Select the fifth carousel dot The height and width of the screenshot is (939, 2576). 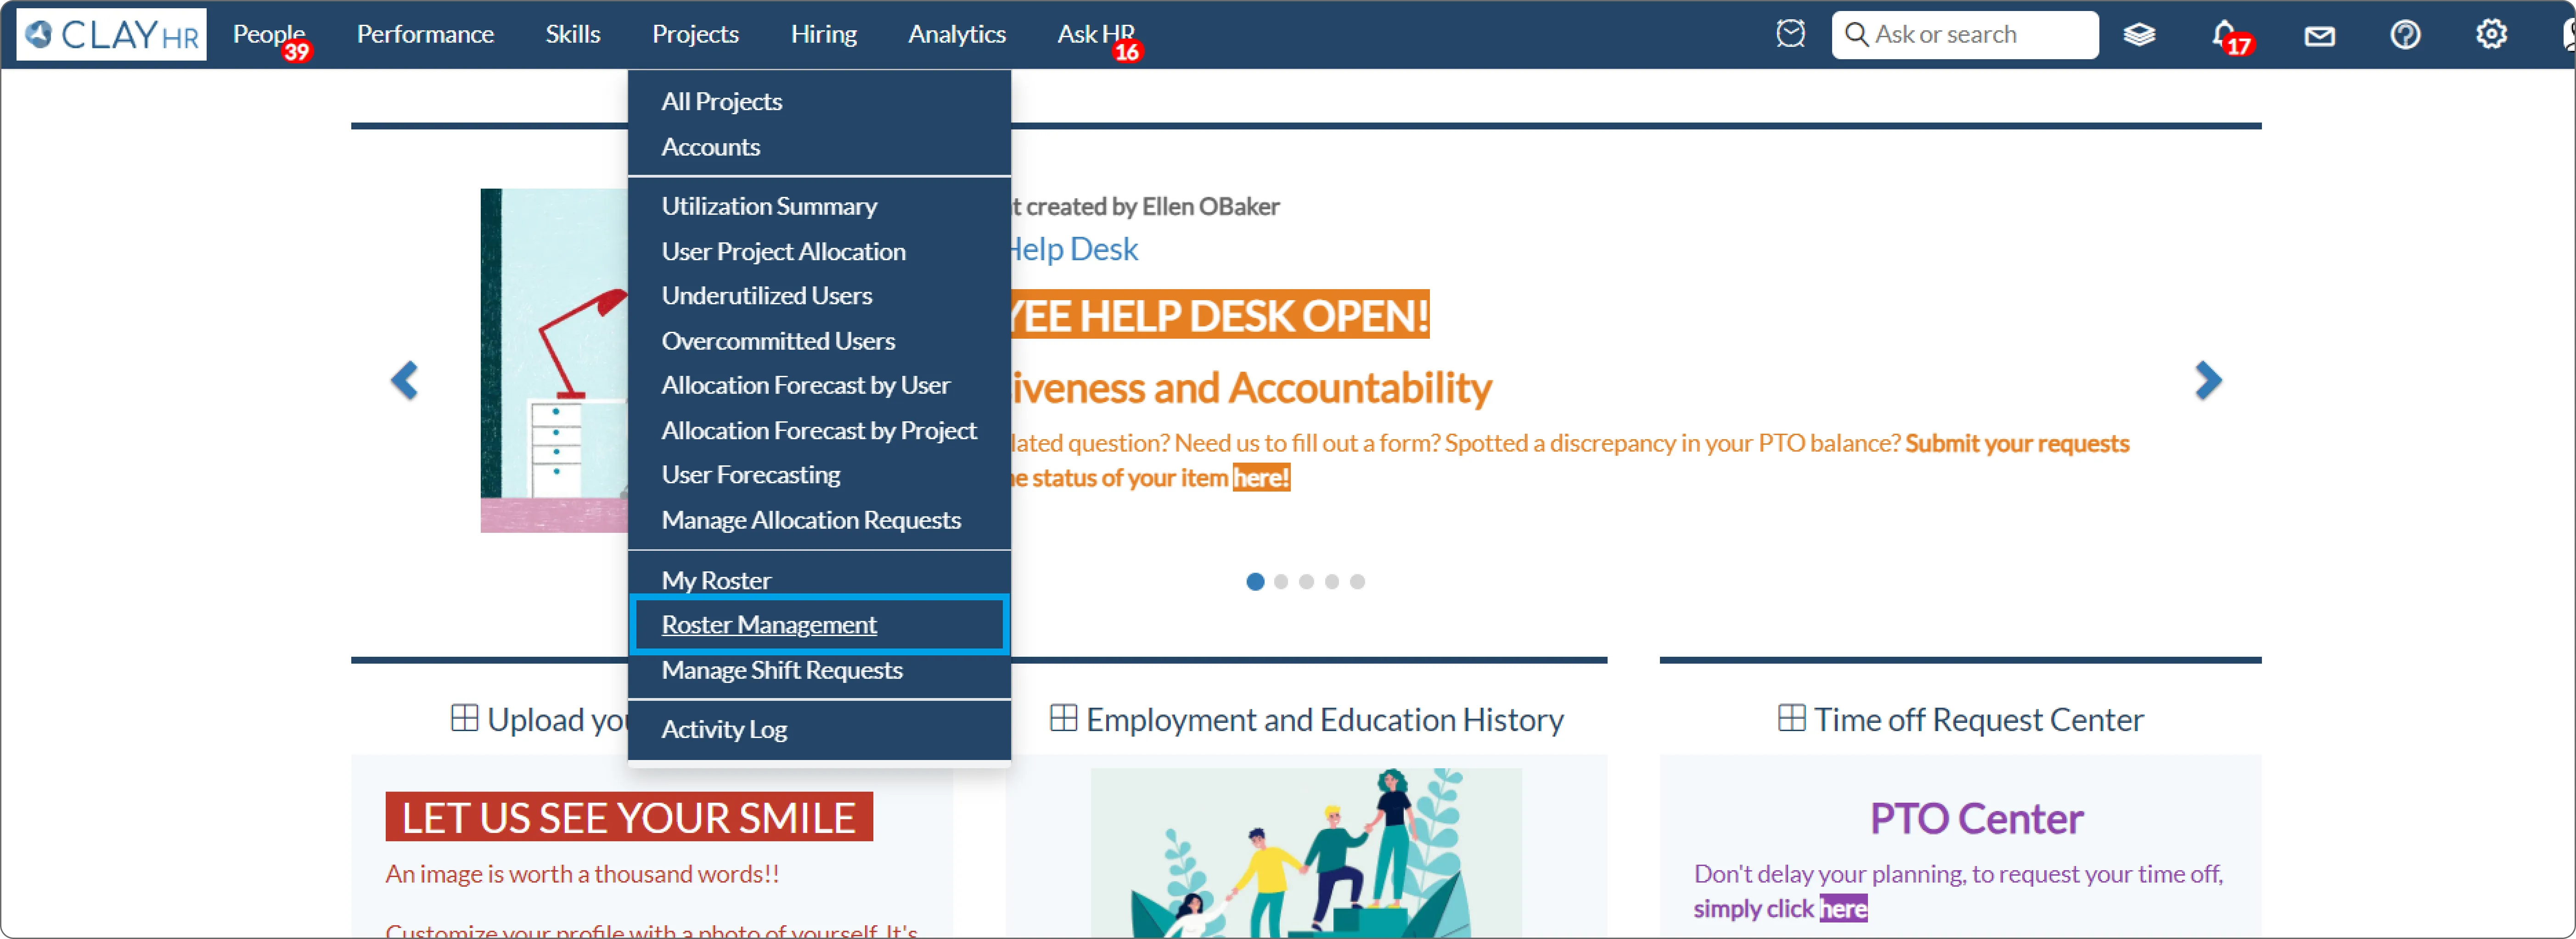(x=1357, y=582)
